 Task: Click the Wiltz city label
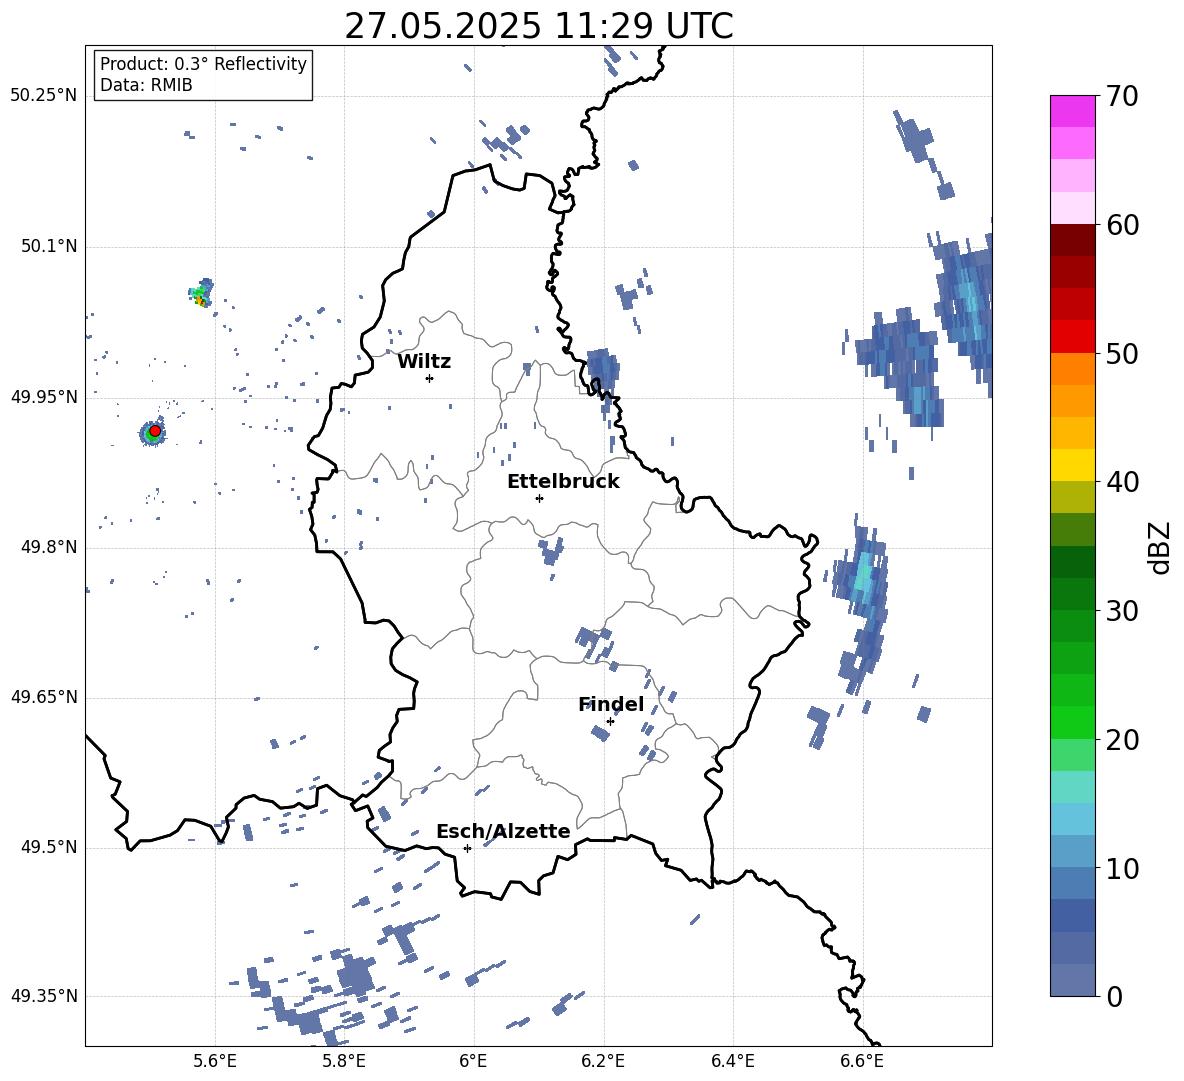424,362
